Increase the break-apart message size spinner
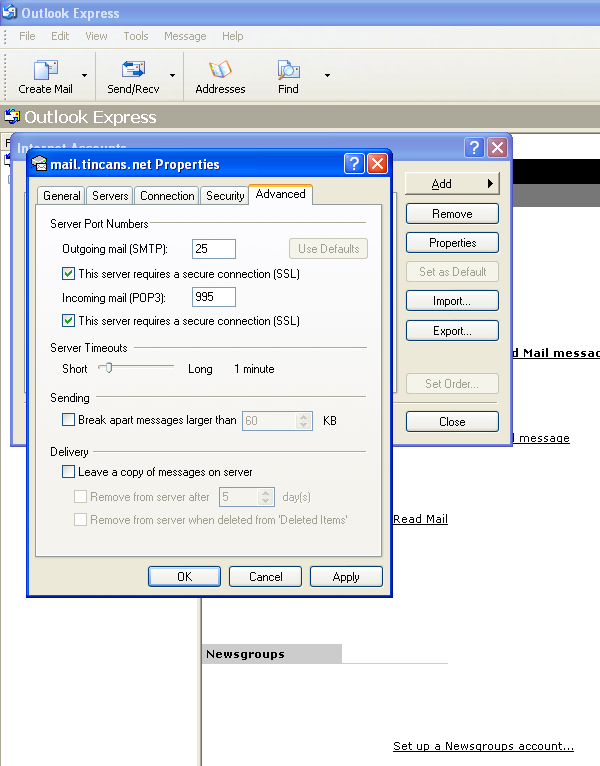Screen dimensions: 600x766 [303, 417]
